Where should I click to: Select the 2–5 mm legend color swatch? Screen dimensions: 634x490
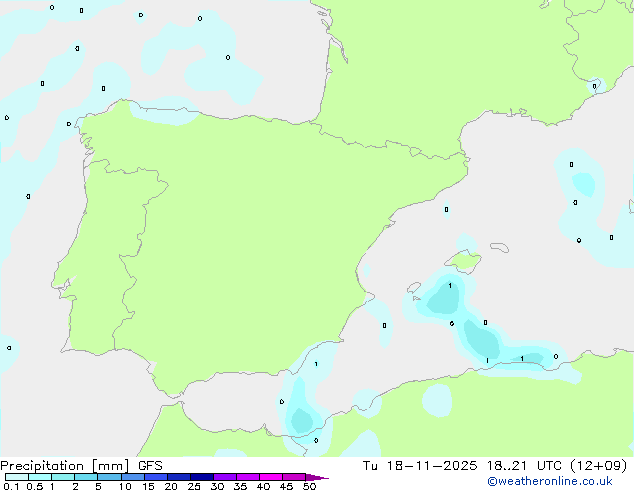[x=86, y=477]
